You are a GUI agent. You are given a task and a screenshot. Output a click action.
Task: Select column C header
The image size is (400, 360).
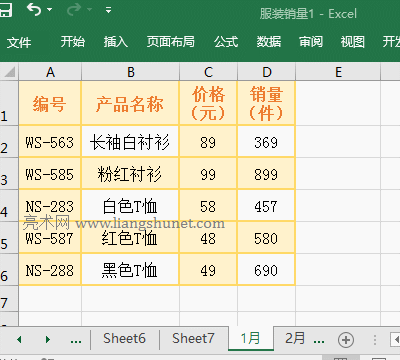pos(208,72)
